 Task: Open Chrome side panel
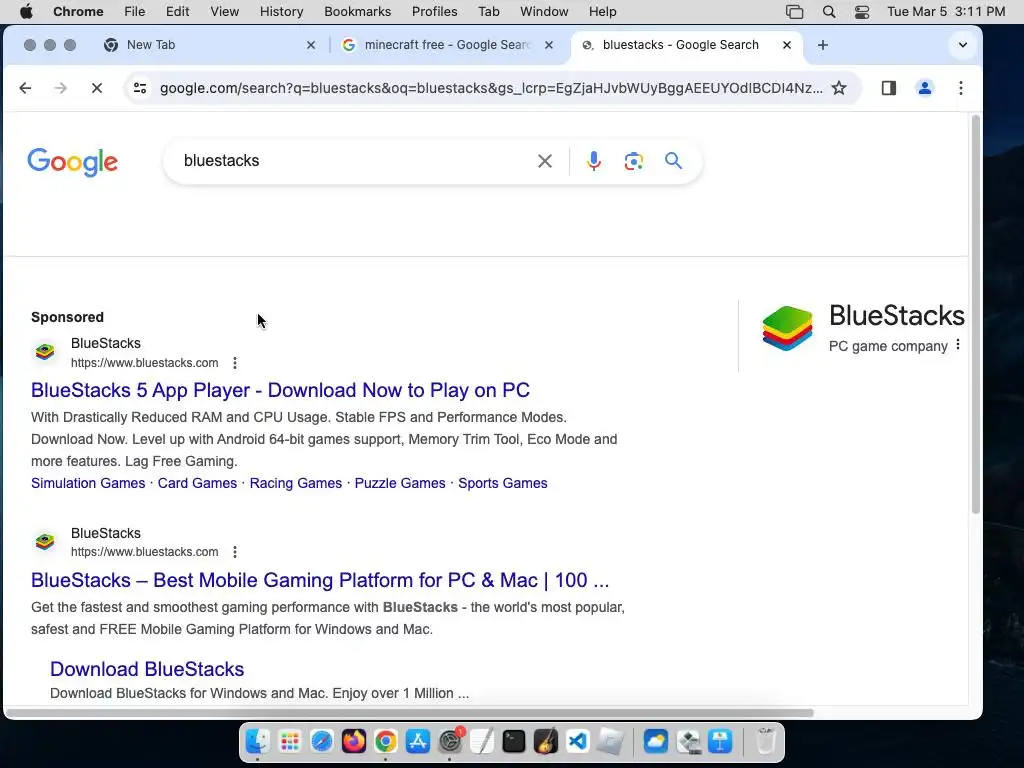click(x=888, y=88)
